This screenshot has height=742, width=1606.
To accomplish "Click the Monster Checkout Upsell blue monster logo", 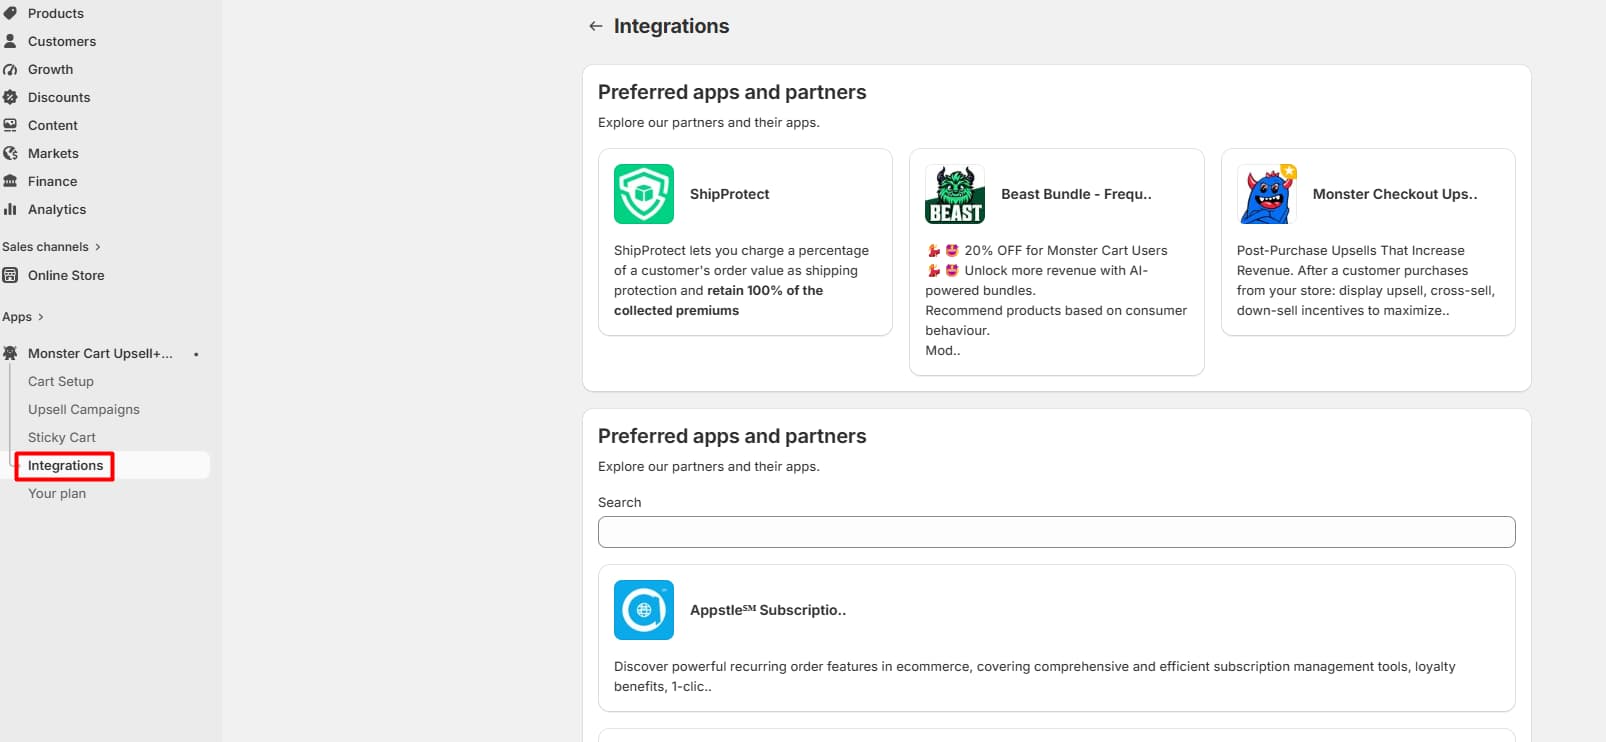I will (x=1267, y=194).
